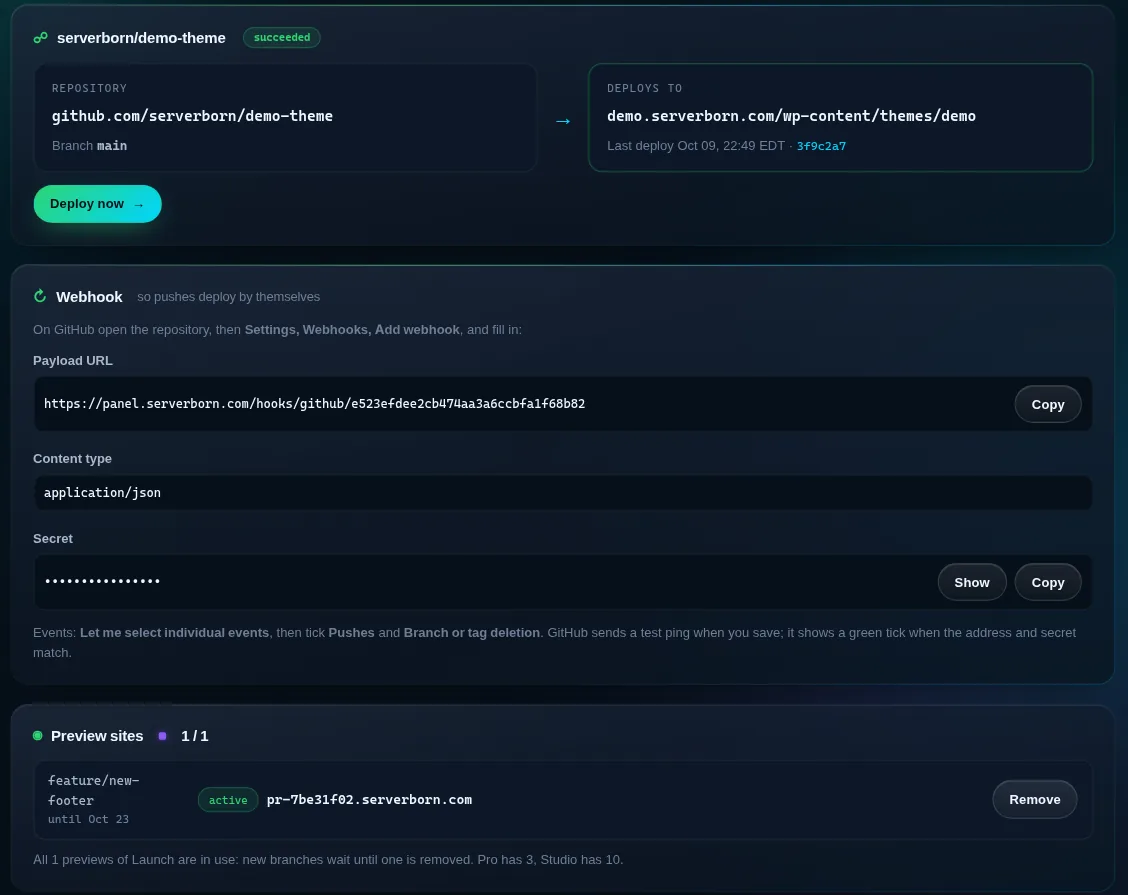This screenshot has width=1128, height=895.
Task: Click the 'All 1 previews of Launch' note
Action: (327, 860)
